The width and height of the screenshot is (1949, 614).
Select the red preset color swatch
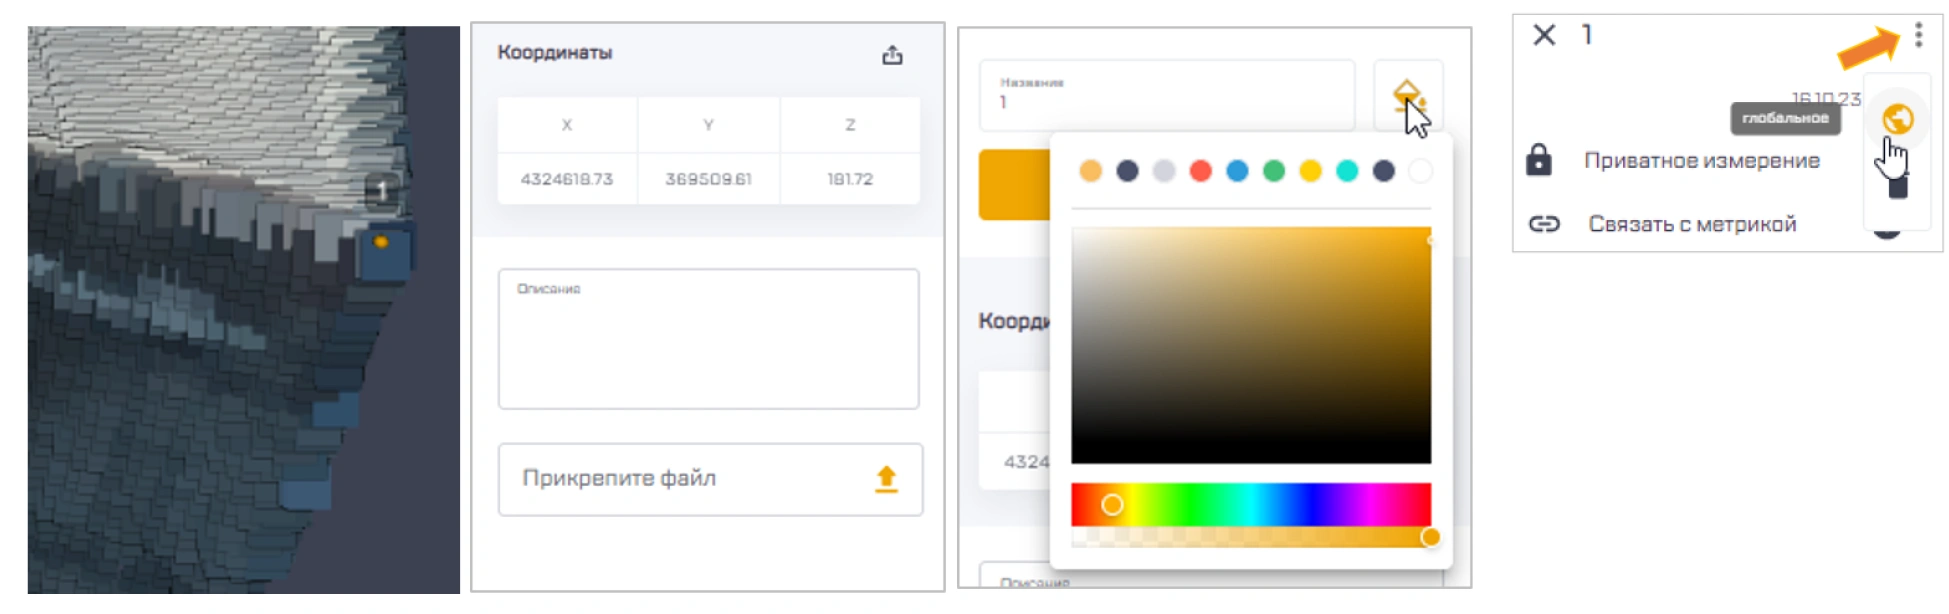1201,171
